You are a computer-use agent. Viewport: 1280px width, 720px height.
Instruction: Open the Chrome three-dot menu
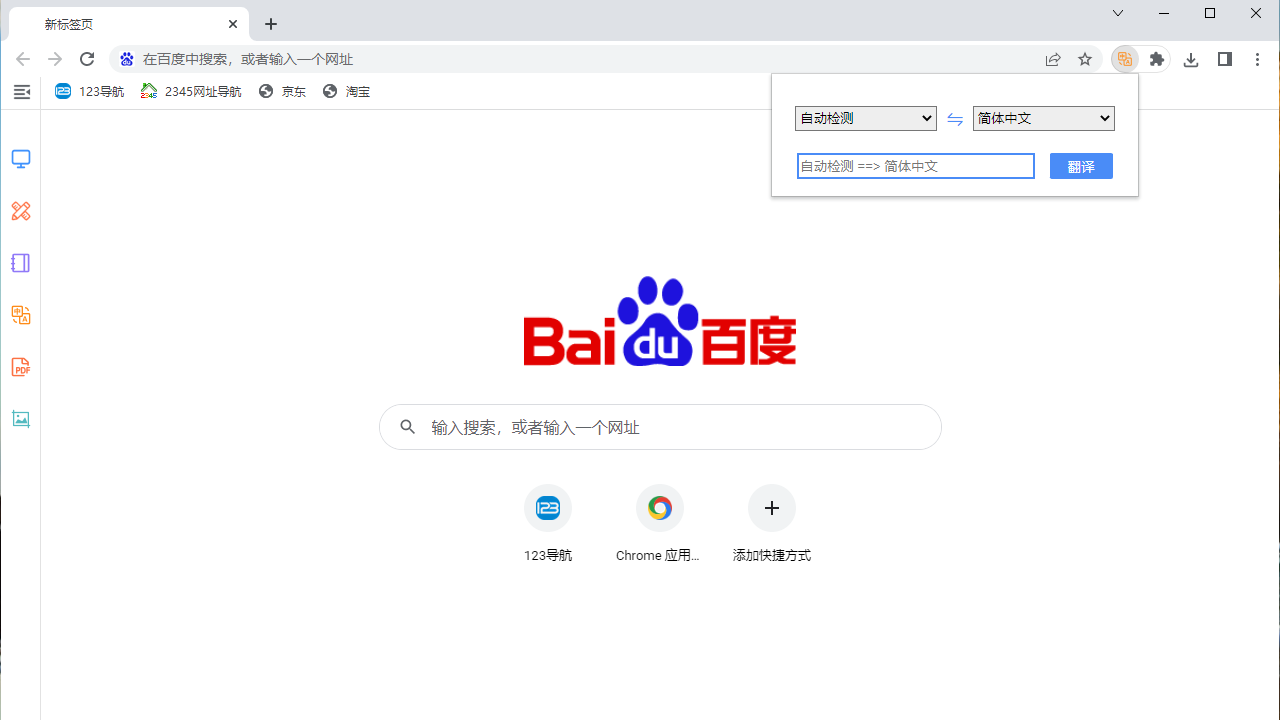click(1257, 59)
